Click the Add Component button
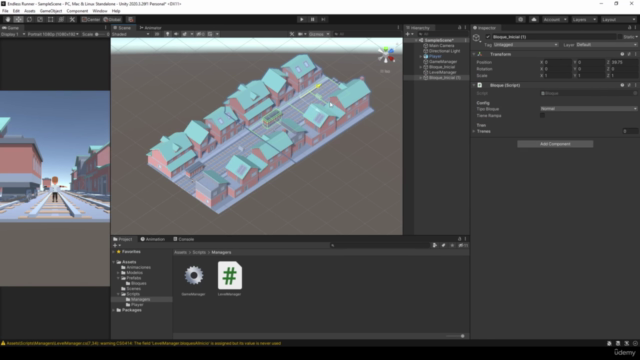The height and width of the screenshot is (360, 640). coord(555,144)
